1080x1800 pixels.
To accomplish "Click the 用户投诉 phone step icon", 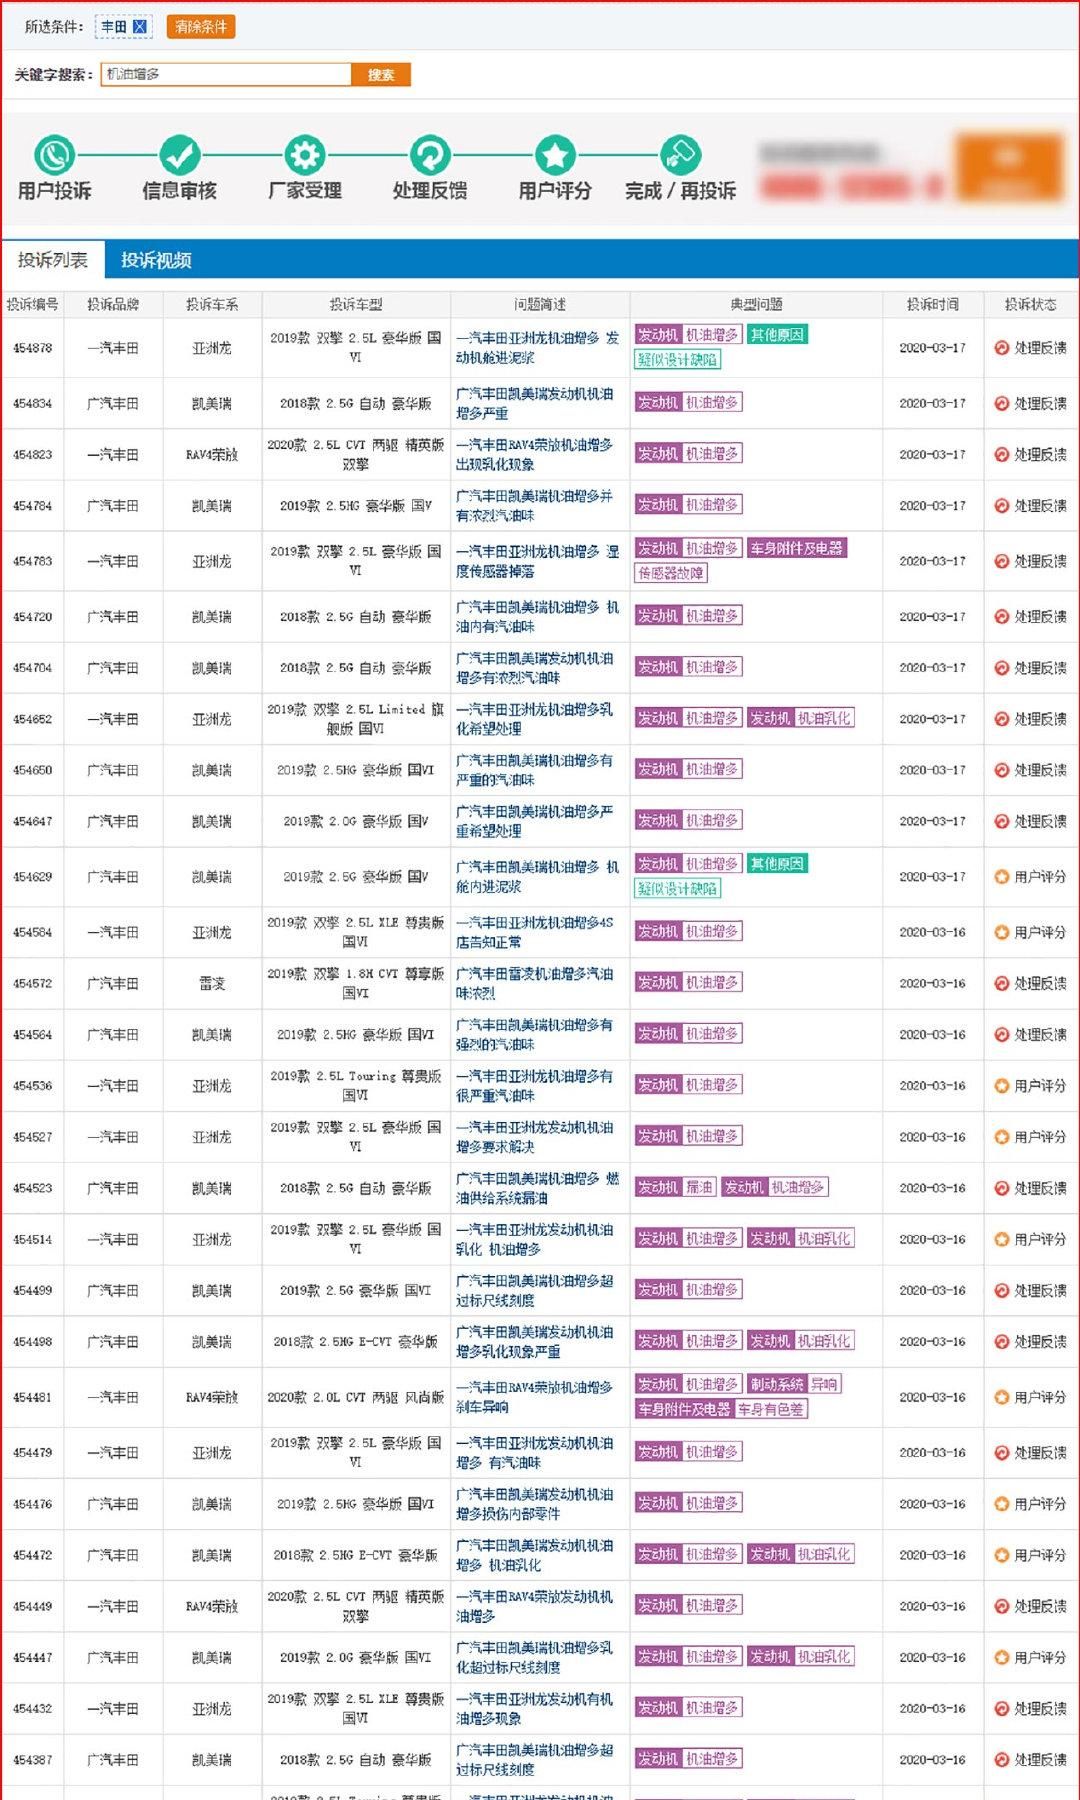I will [54, 155].
